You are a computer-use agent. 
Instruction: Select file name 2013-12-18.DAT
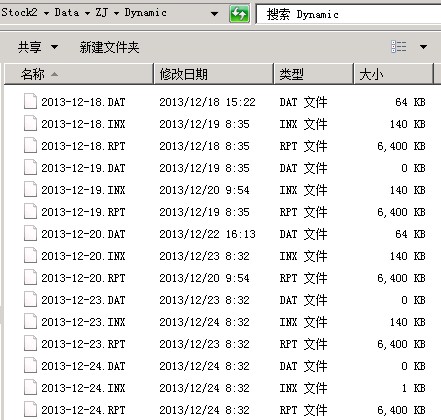coord(83,102)
